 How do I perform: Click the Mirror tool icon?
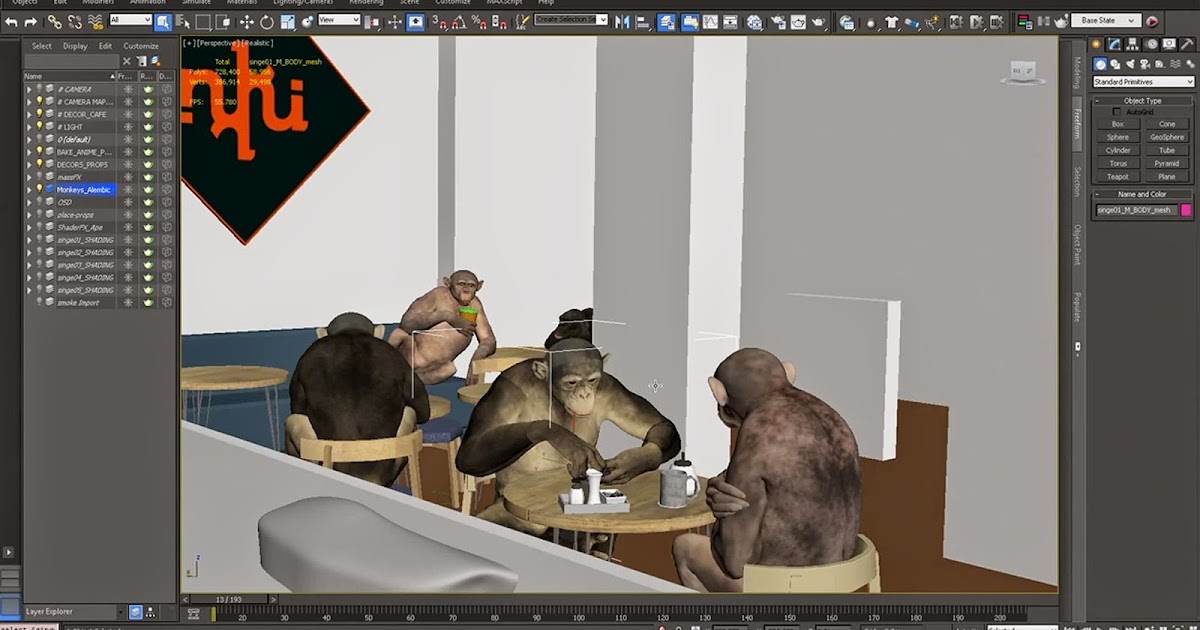pyautogui.click(x=622, y=21)
